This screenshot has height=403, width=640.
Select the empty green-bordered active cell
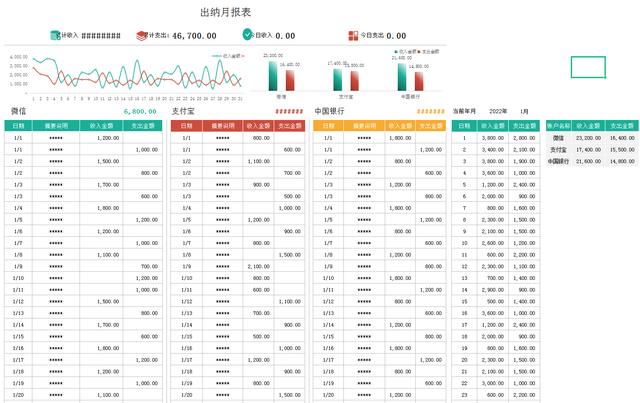[x=588, y=67]
